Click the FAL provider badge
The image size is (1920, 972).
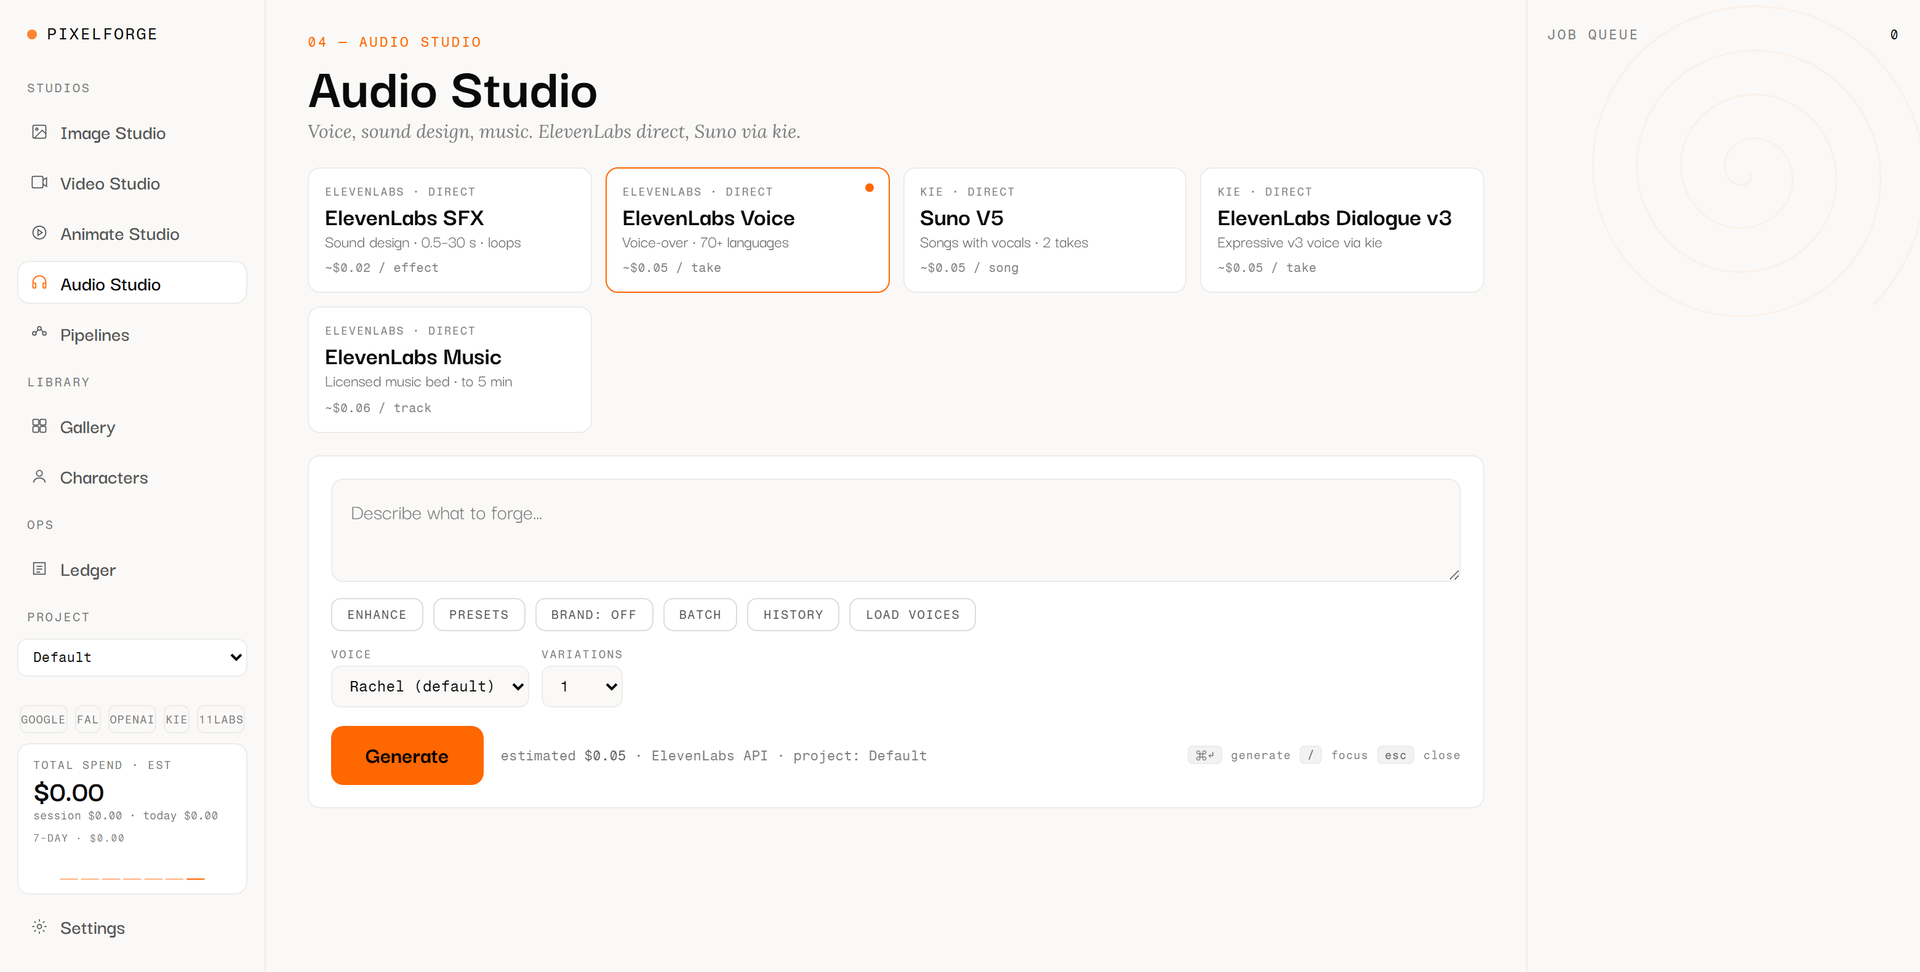click(88, 720)
